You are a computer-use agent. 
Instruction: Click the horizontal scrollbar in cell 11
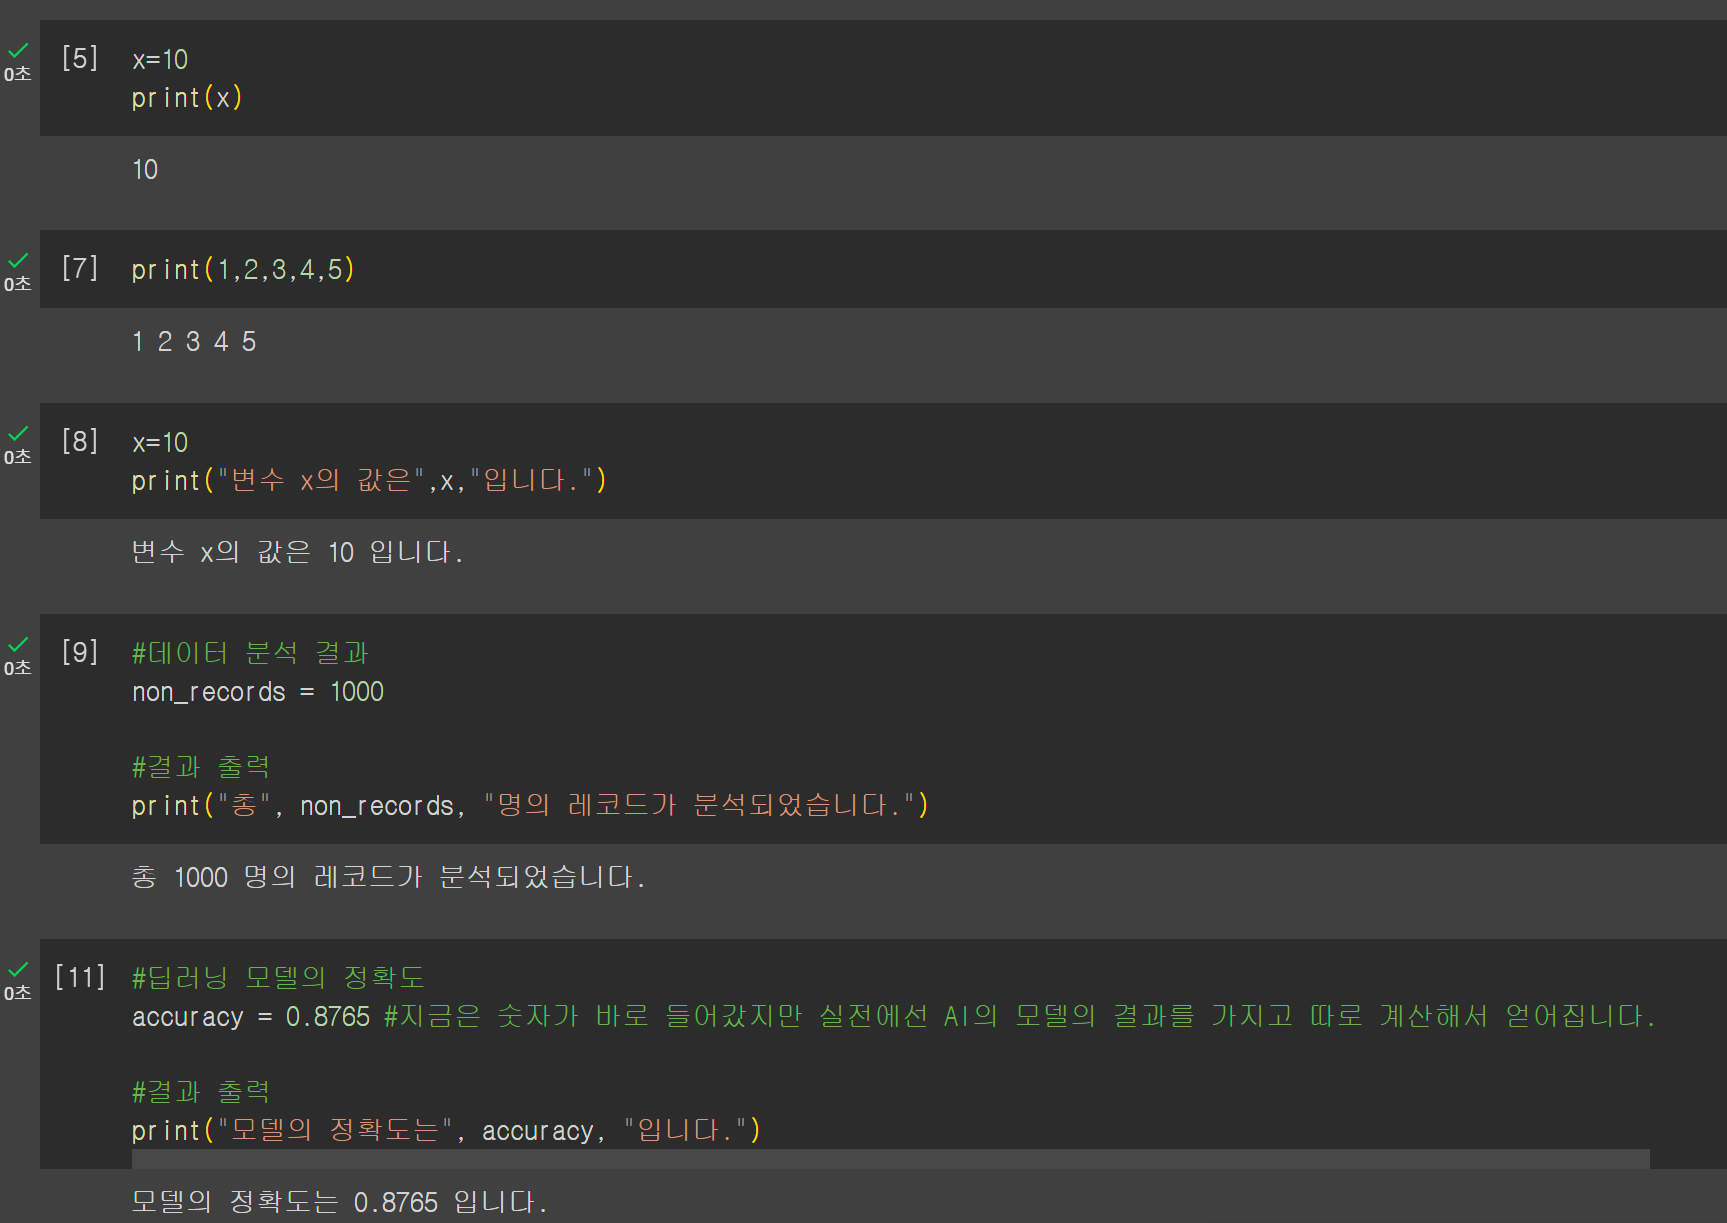tap(890, 1159)
